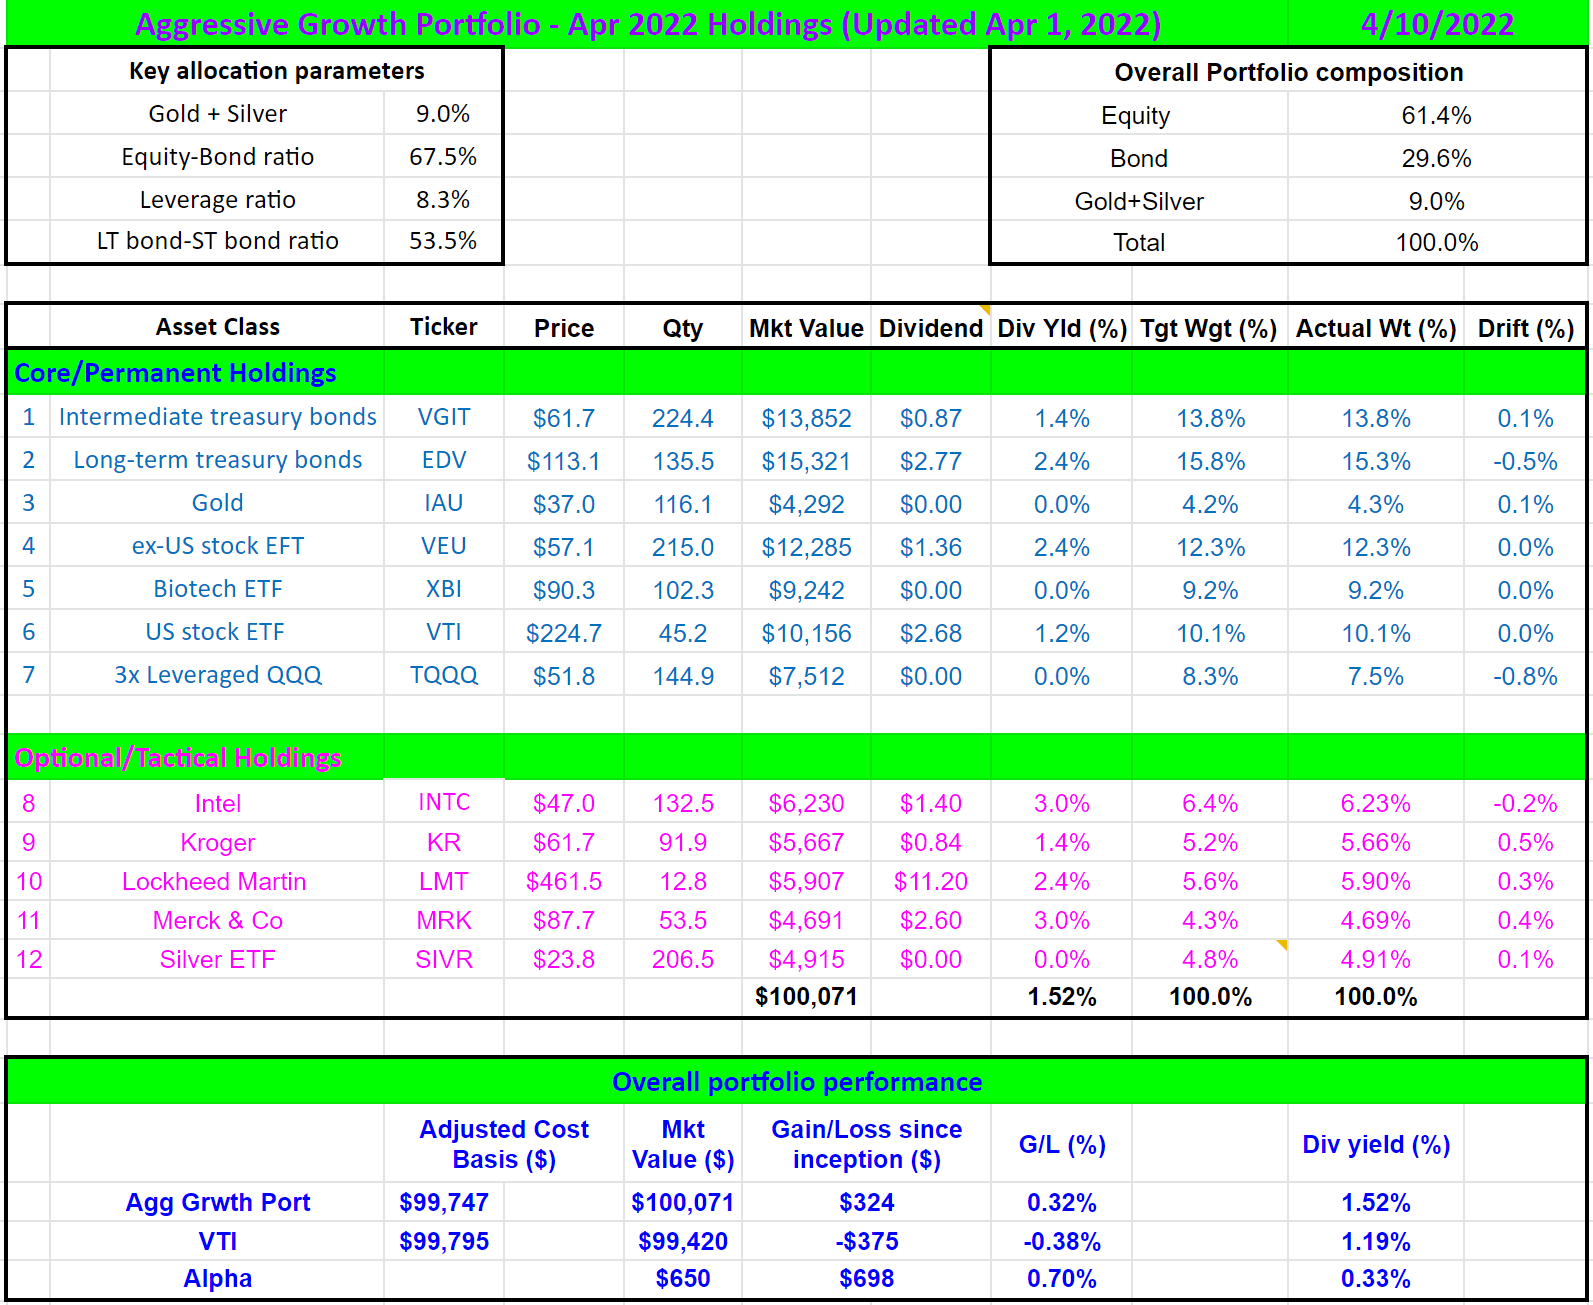Click the 67.5% Equity-Bond ratio value
Image resolution: width=1593 pixels, height=1305 pixels.
point(443,157)
